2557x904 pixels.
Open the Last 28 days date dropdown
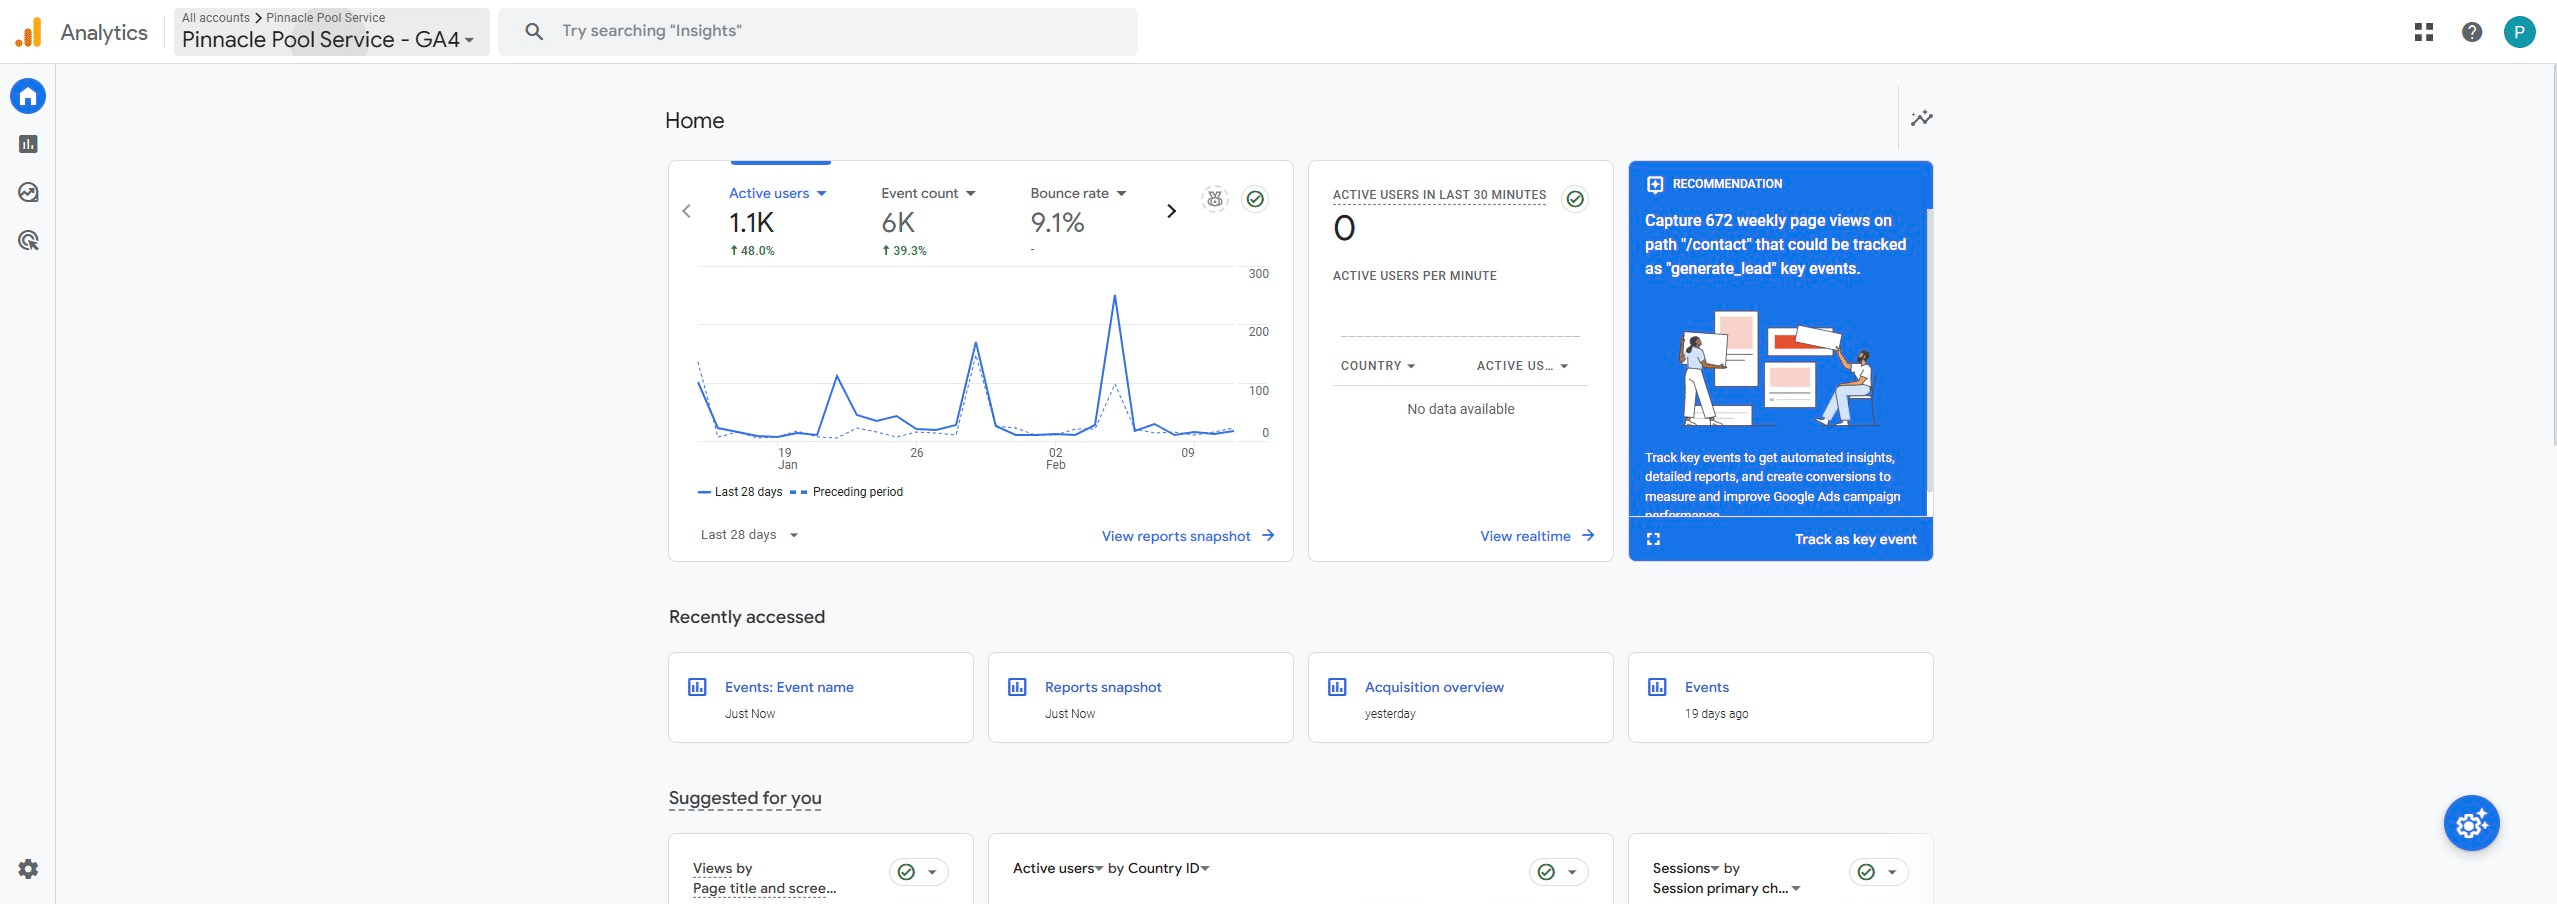pyautogui.click(x=749, y=535)
